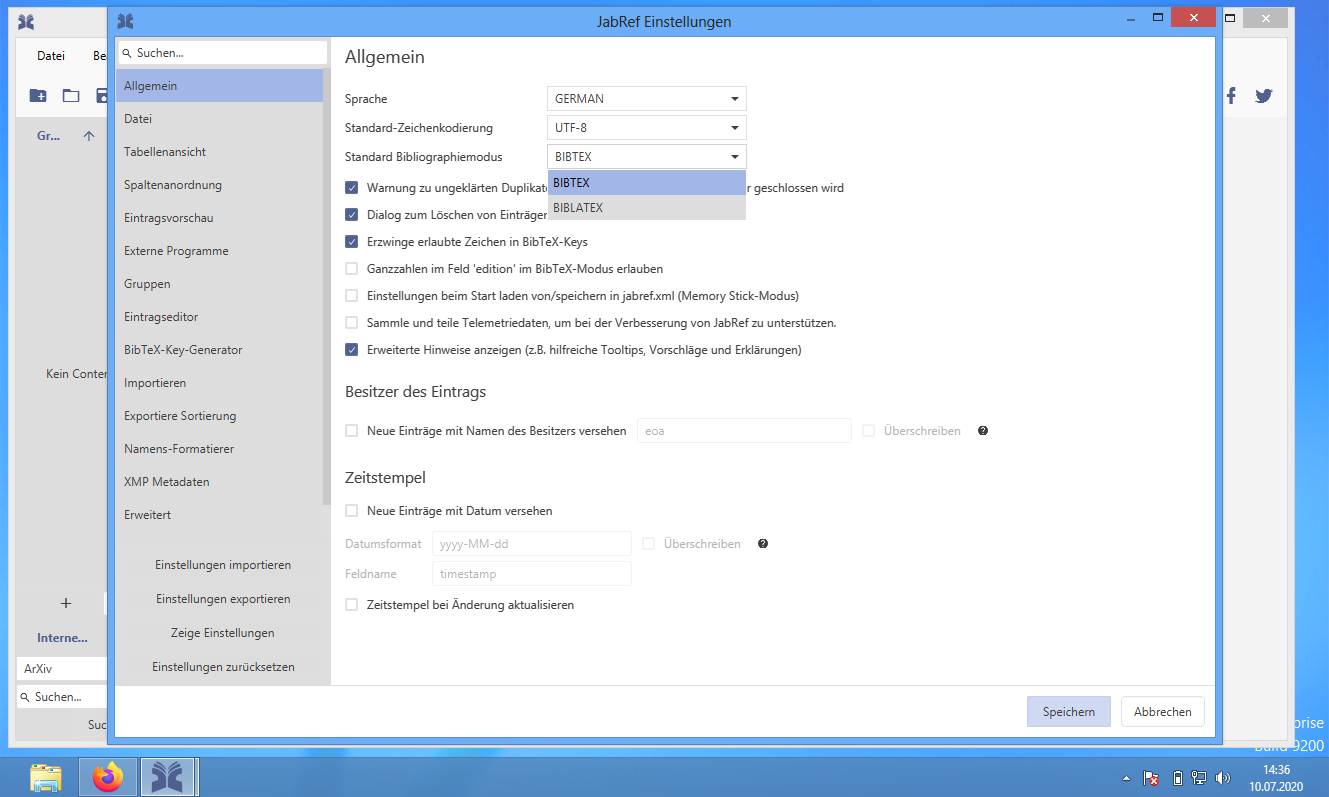Open the Sprache dropdown showing GERMAN
1329x797 pixels.
point(647,99)
